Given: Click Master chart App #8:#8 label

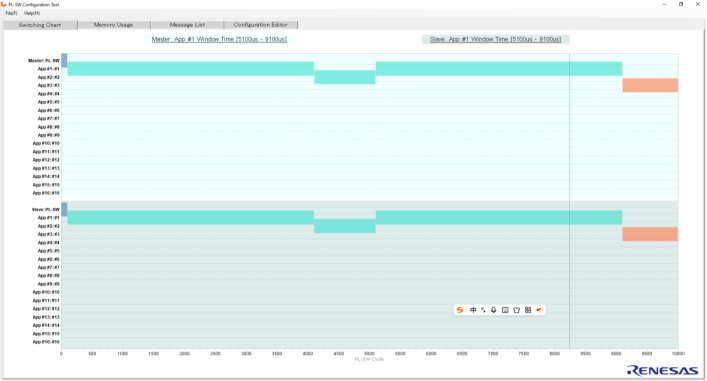Looking at the screenshot, I should pyautogui.click(x=49, y=127).
